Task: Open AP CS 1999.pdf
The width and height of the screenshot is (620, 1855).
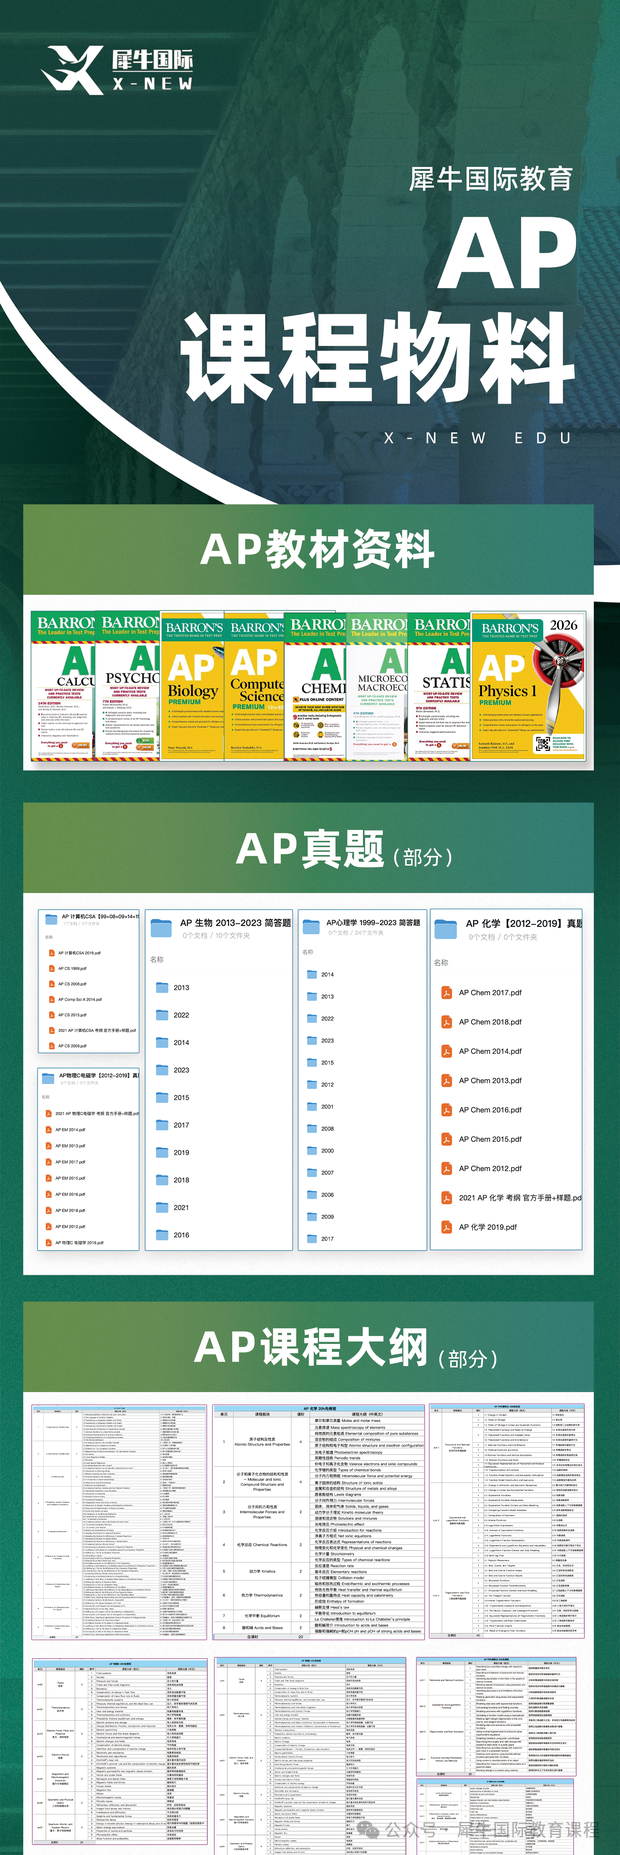Action: (68, 968)
